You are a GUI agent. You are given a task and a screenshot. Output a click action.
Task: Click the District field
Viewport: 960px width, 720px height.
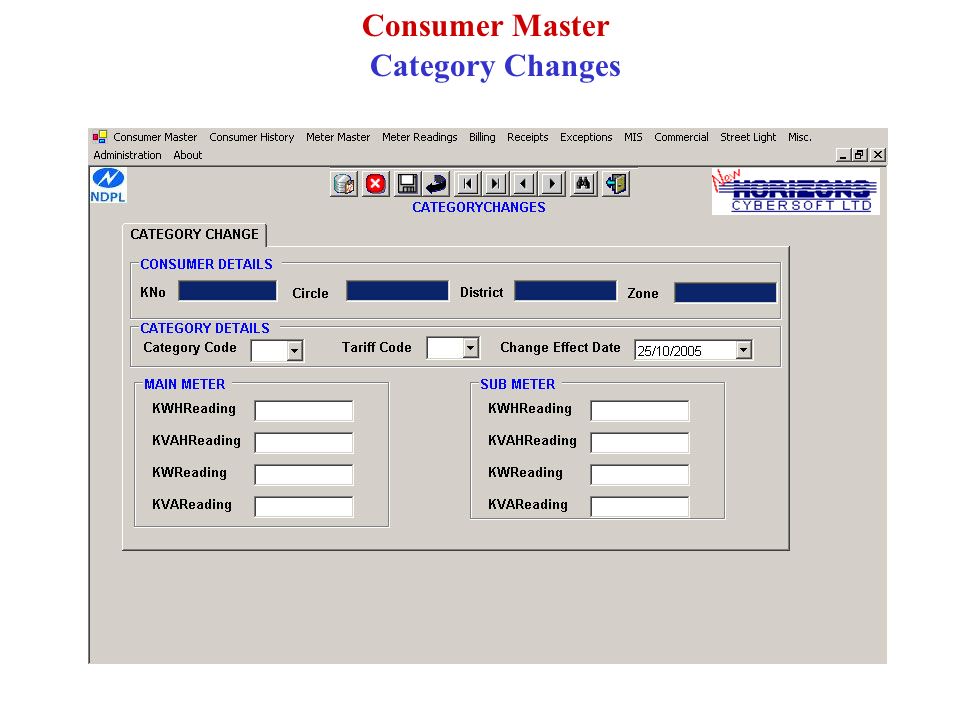[x=565, y=291]
